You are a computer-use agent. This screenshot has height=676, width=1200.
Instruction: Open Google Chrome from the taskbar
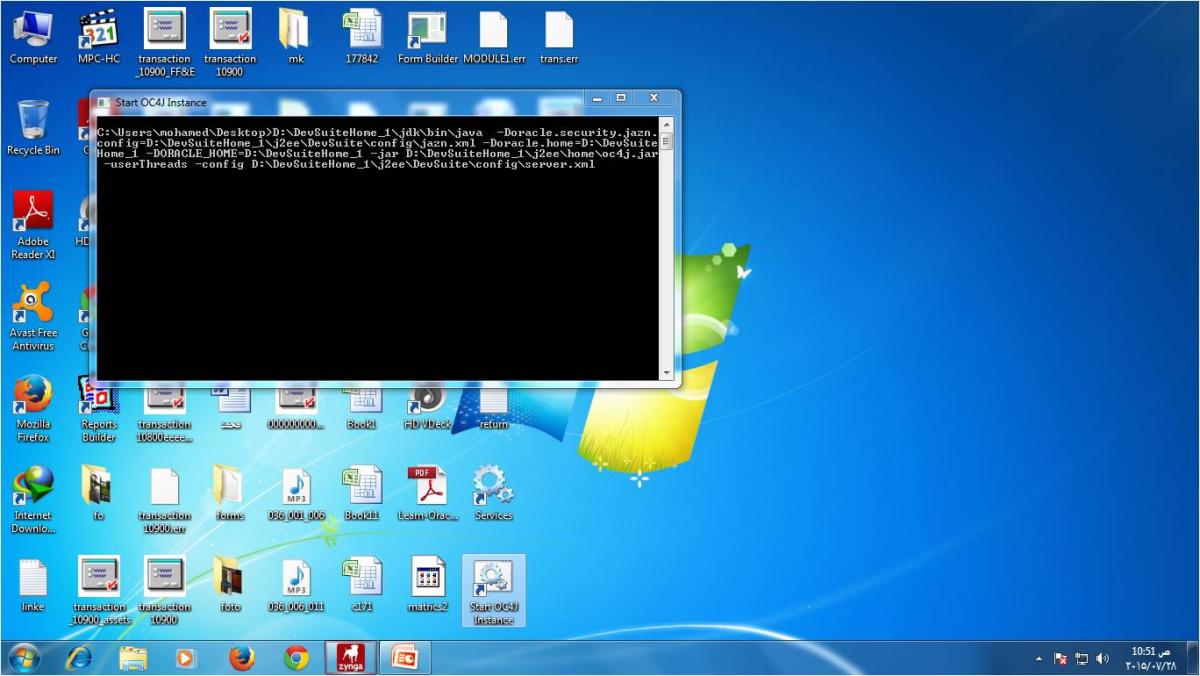pos(296,658)
